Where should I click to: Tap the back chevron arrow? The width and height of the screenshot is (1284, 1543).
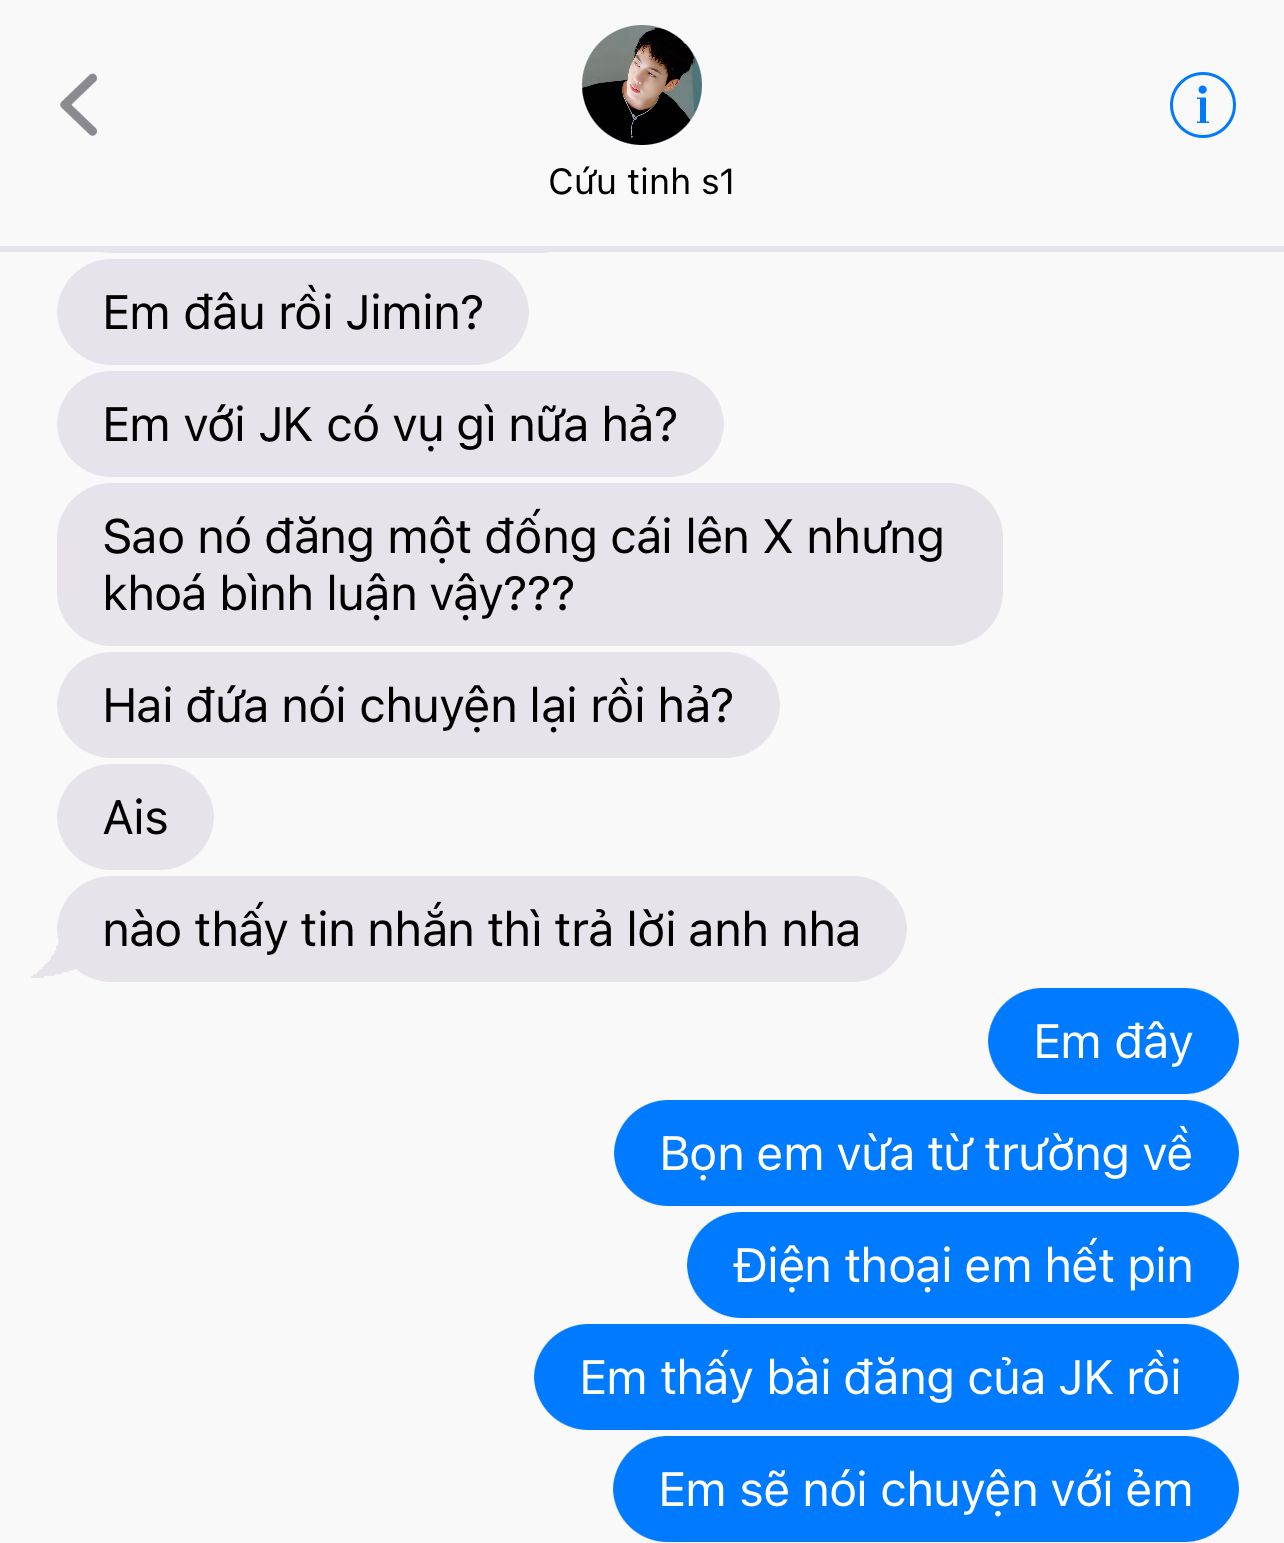coord(79,104)
